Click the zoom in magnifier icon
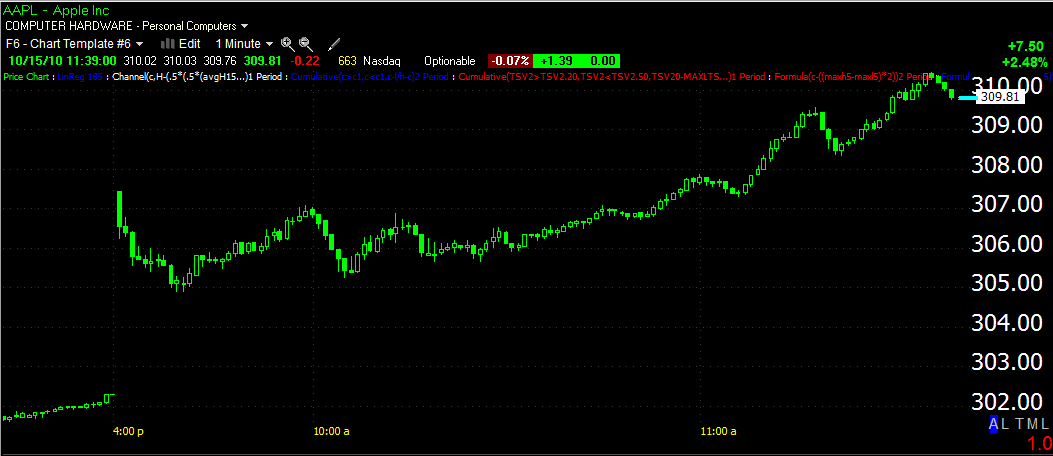Screen dimensions: 1053x456 [287, 44]
